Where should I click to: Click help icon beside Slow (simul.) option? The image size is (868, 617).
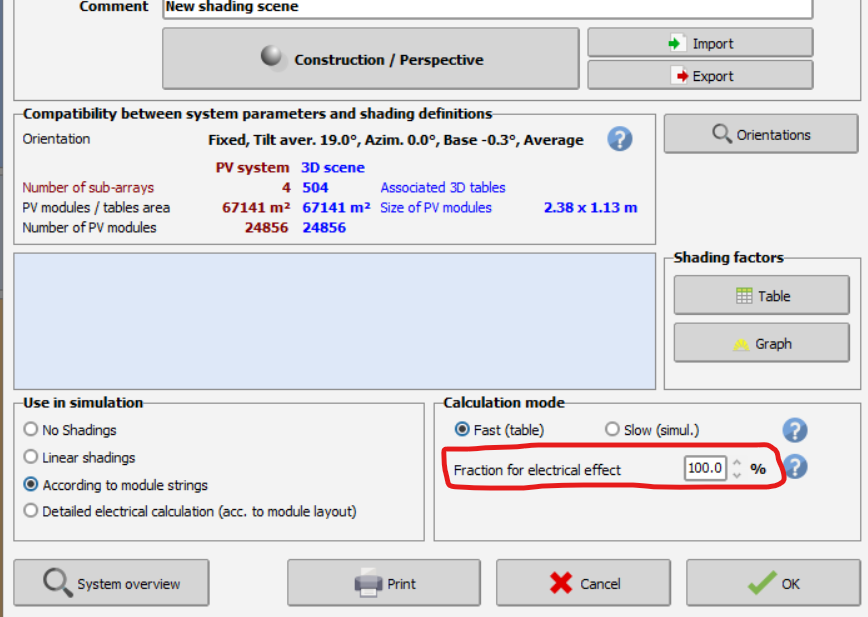[x=794, y=430]
